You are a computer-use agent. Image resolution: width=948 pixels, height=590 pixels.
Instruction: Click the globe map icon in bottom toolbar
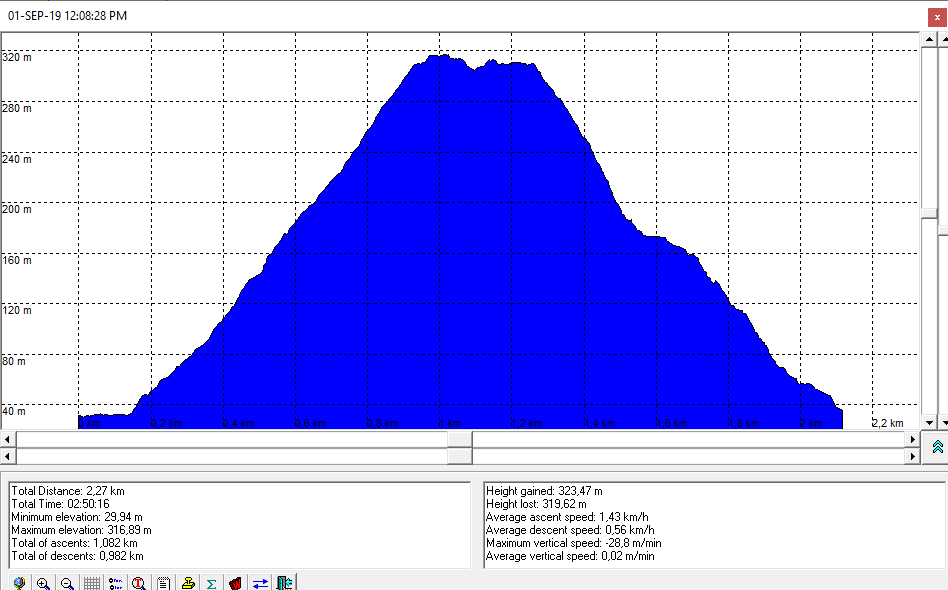coord(19,583)
